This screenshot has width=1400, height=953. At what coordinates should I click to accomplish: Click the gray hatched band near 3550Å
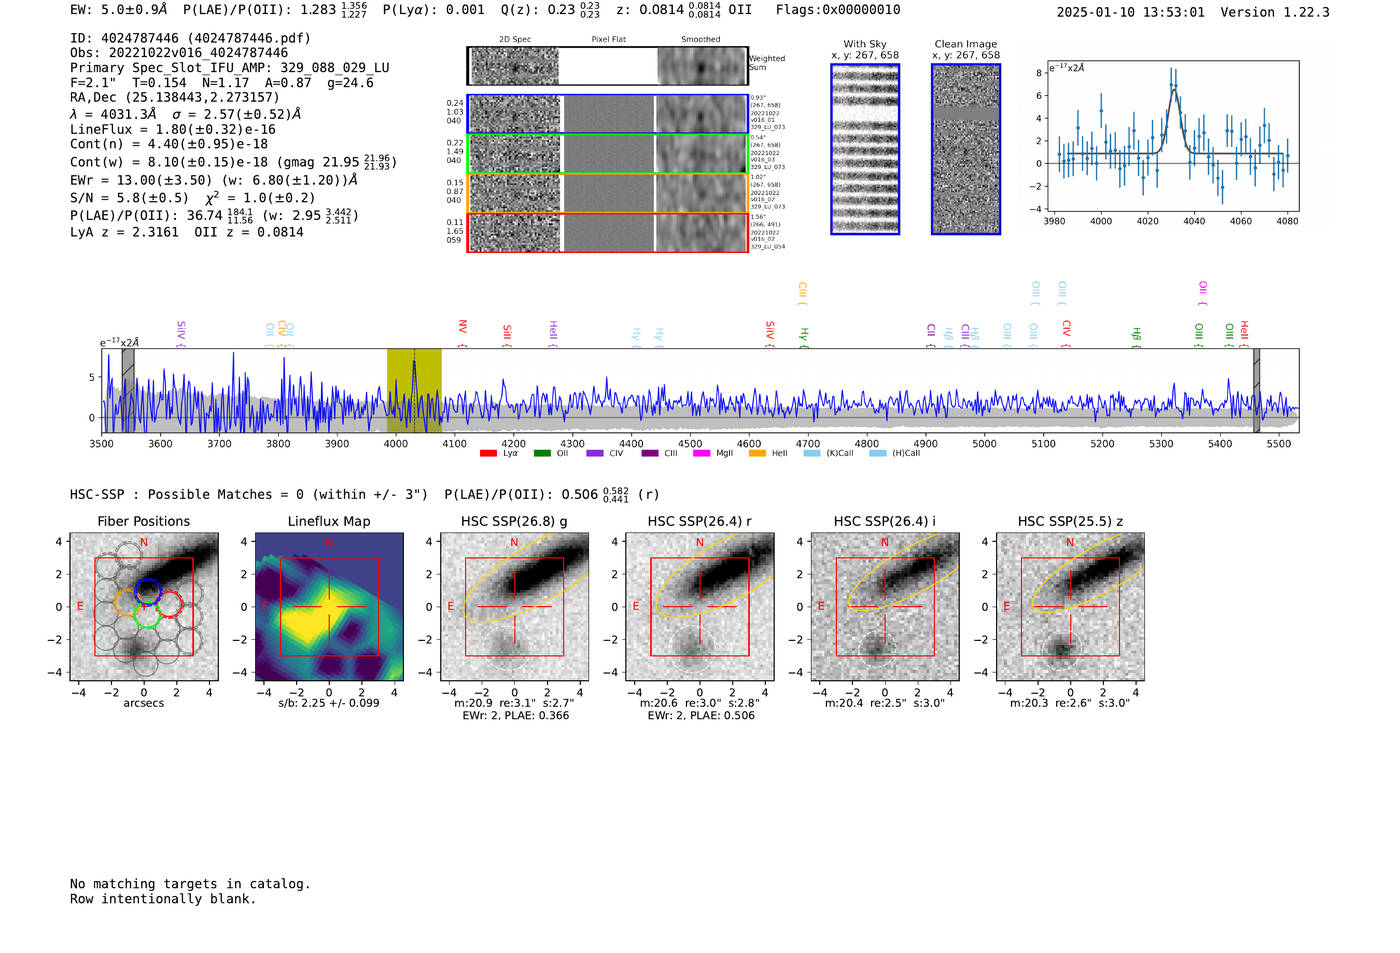pyautogui.click(x=128, y=391)
